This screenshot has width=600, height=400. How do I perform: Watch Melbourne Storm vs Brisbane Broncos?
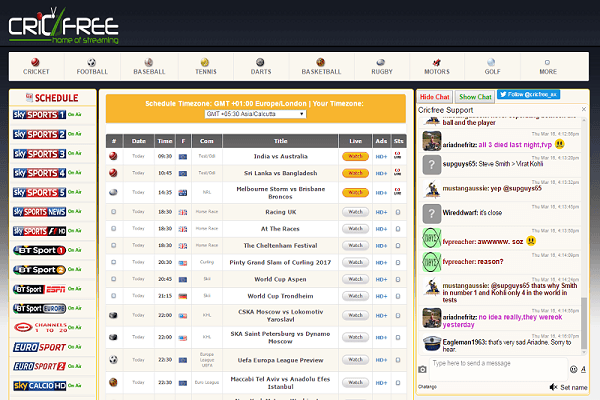[355, 193]
